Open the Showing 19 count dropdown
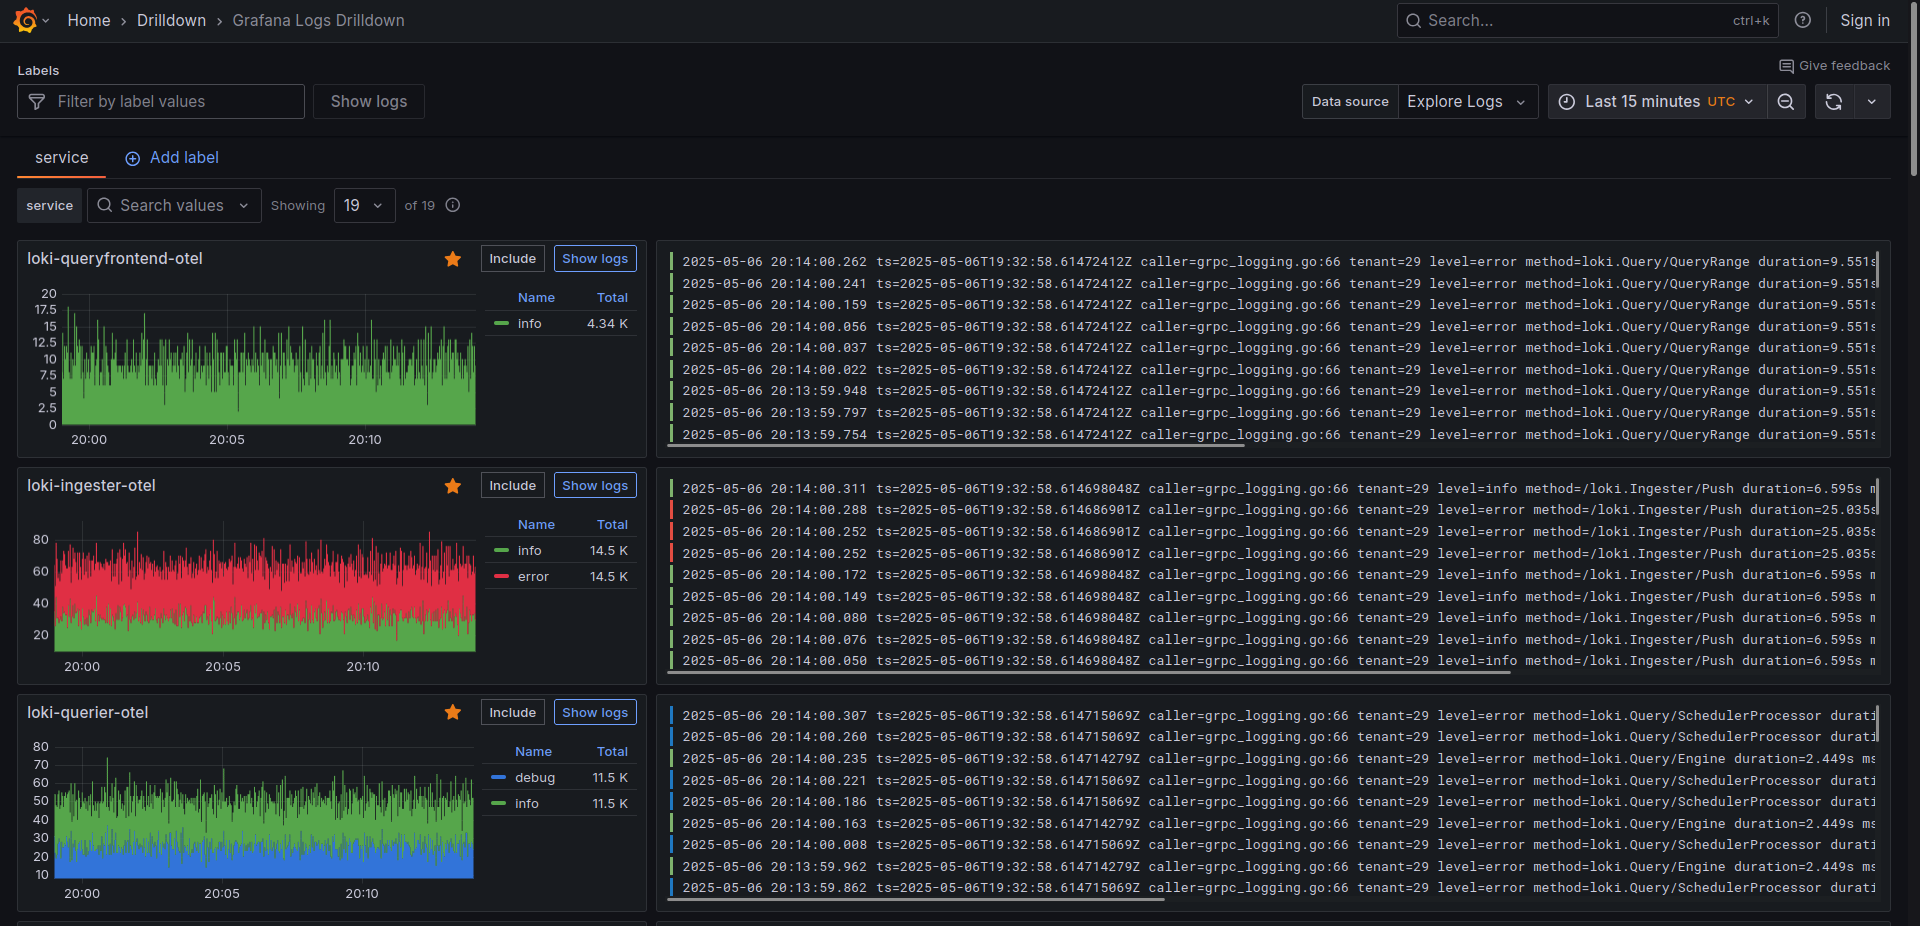The width and height of the screenshot is (1920, 926). click(364, 205)
